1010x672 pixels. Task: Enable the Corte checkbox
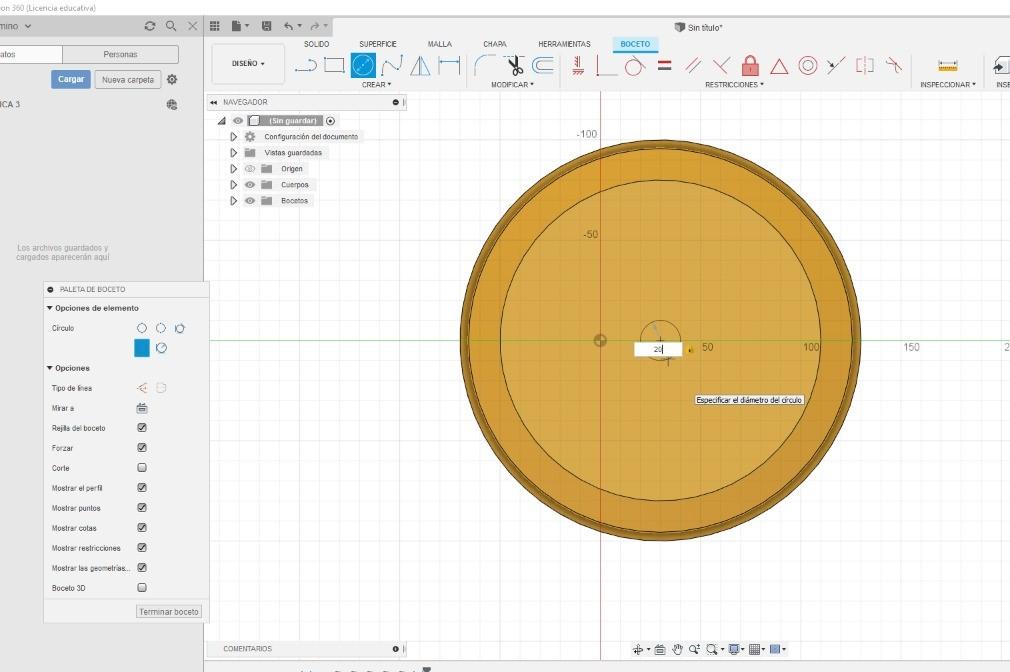142,468
